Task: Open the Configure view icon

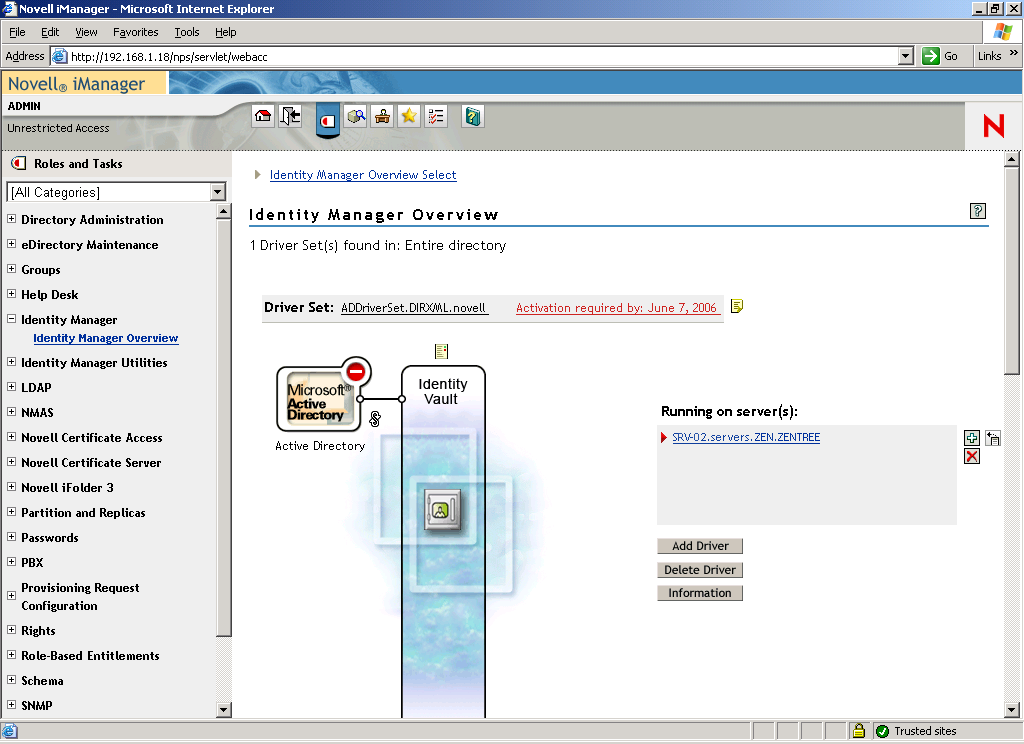Action: coord(382,116)
